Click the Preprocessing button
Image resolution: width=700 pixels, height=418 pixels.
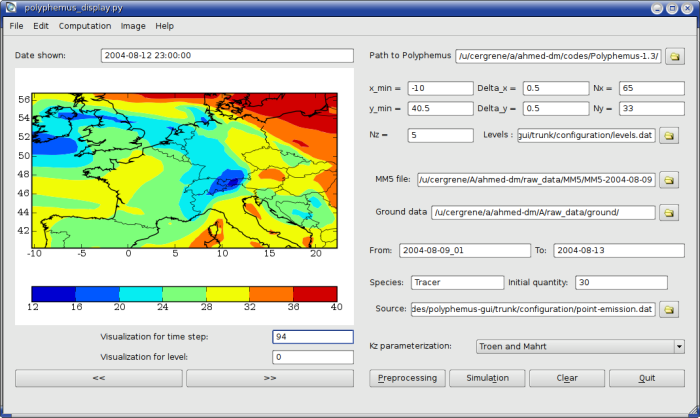pyautogui.click(x=407, y=378)
